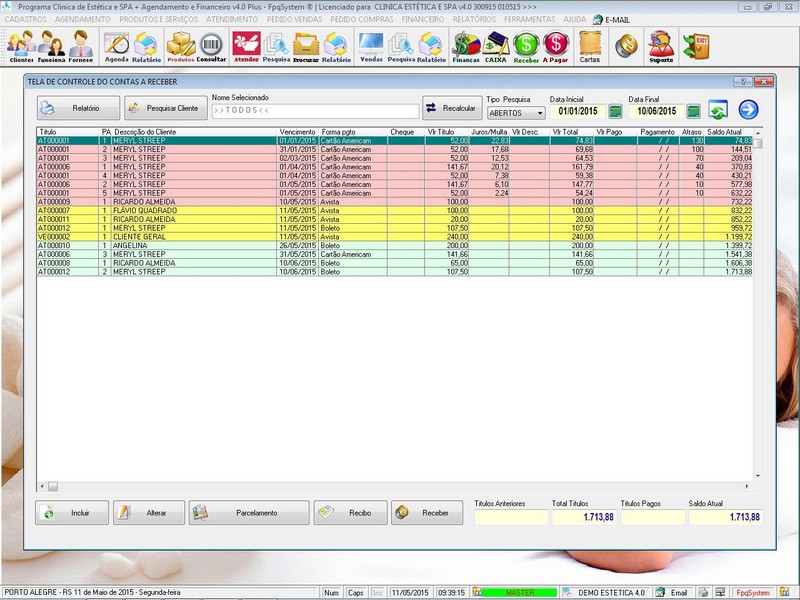Open the CADASTROS menu
This screenshot has width=800, height=600.
[26, 19]
